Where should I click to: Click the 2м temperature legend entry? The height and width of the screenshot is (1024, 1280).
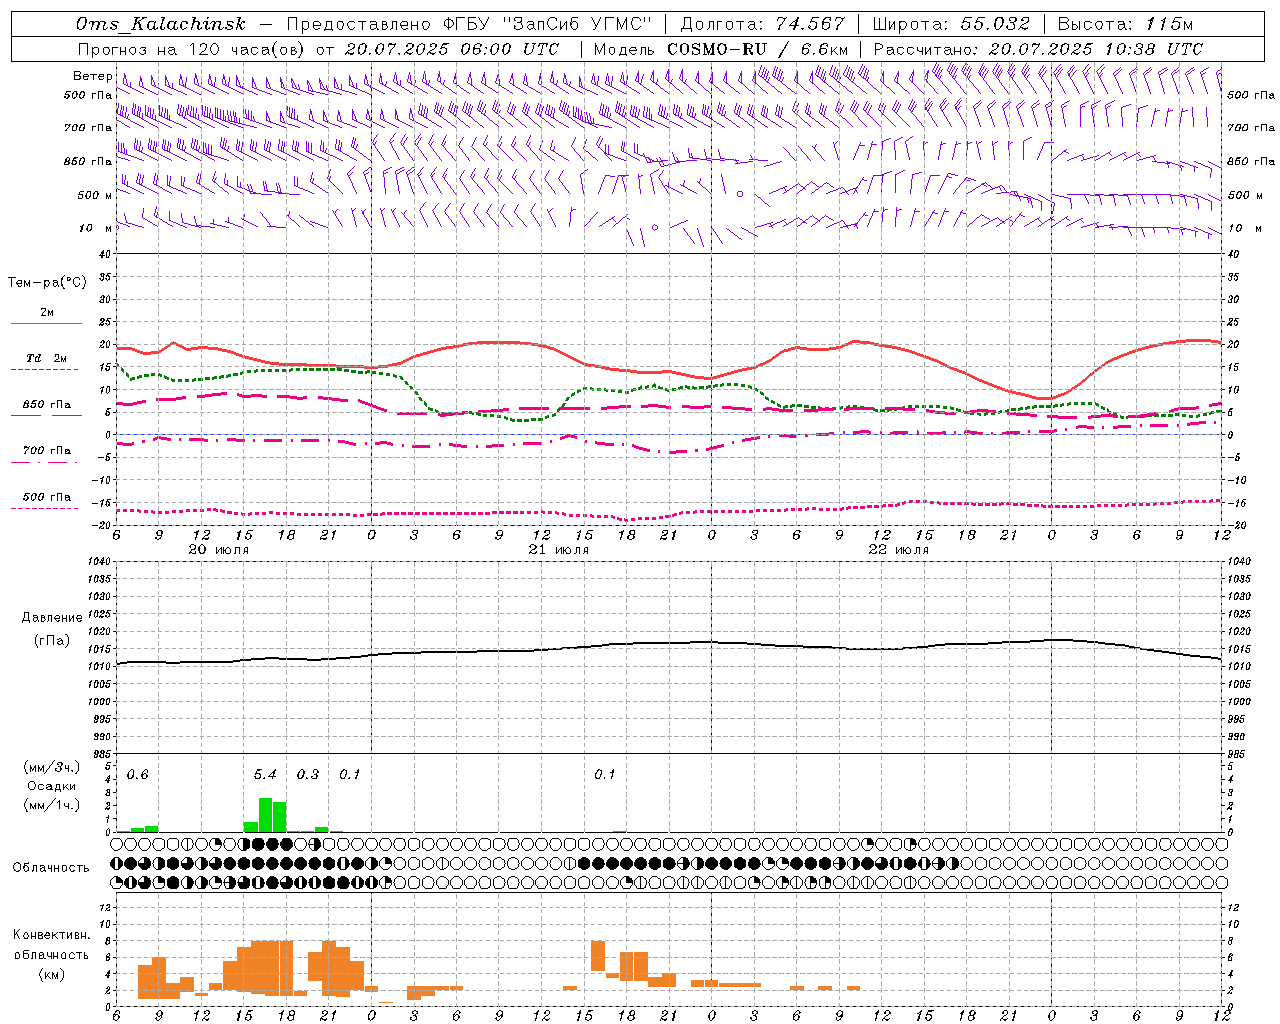coord(46,313)
